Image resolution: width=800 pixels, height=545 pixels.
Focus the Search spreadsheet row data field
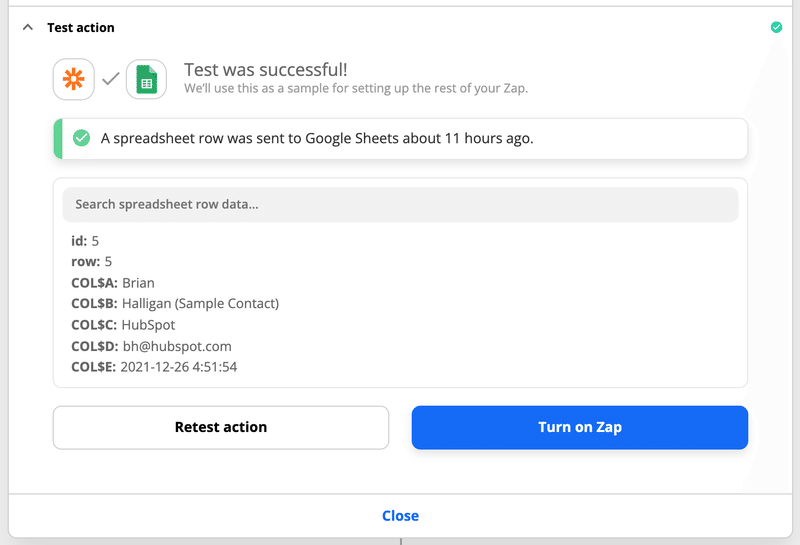[x=400, y=204]
